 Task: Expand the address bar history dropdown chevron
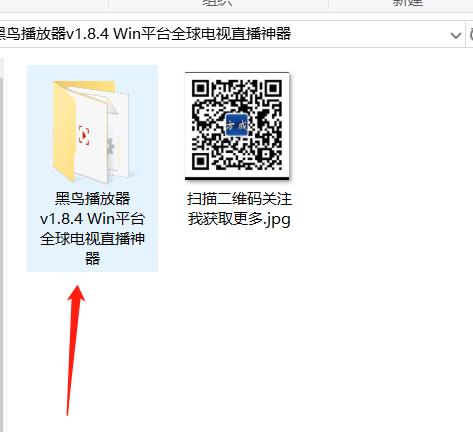tap(455, 35)
